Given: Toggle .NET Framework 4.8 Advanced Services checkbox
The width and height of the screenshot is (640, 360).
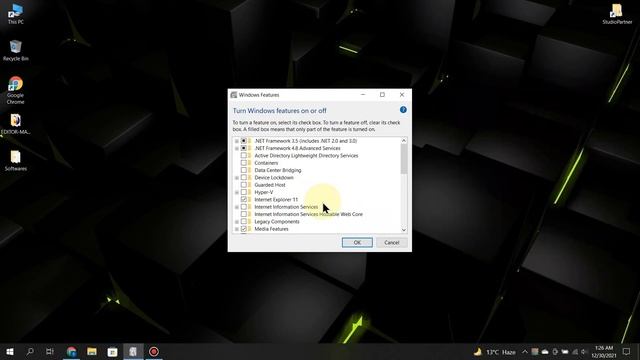Looking at the screenshot, I should (x=244, y=148).
